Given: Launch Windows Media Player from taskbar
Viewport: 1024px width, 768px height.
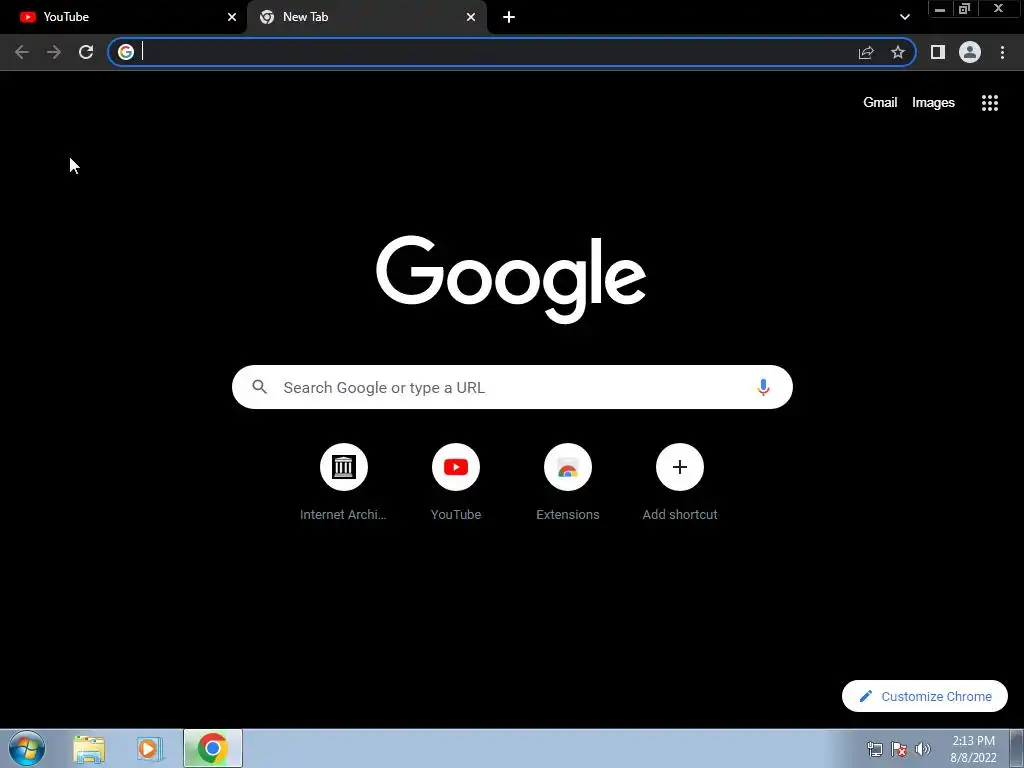Looking at the screenshot, I should [150, 749].
